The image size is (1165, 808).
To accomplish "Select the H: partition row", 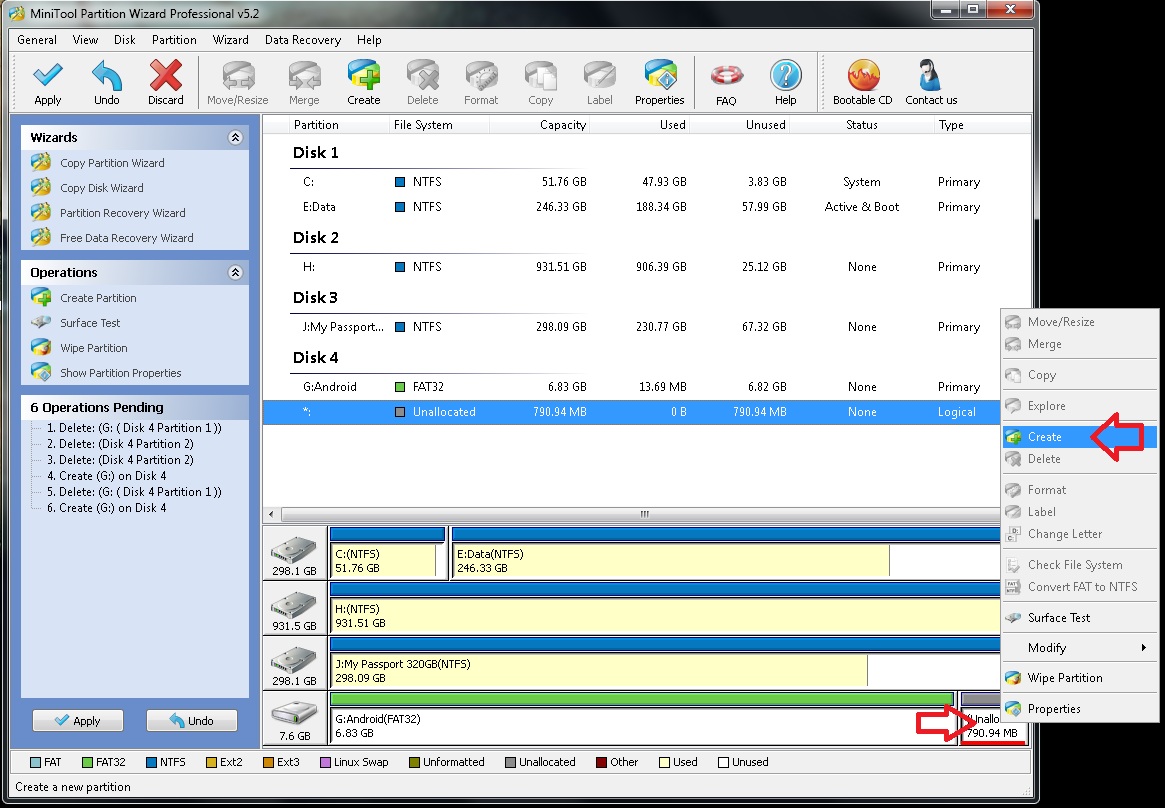I will click(x=632, y=267).
